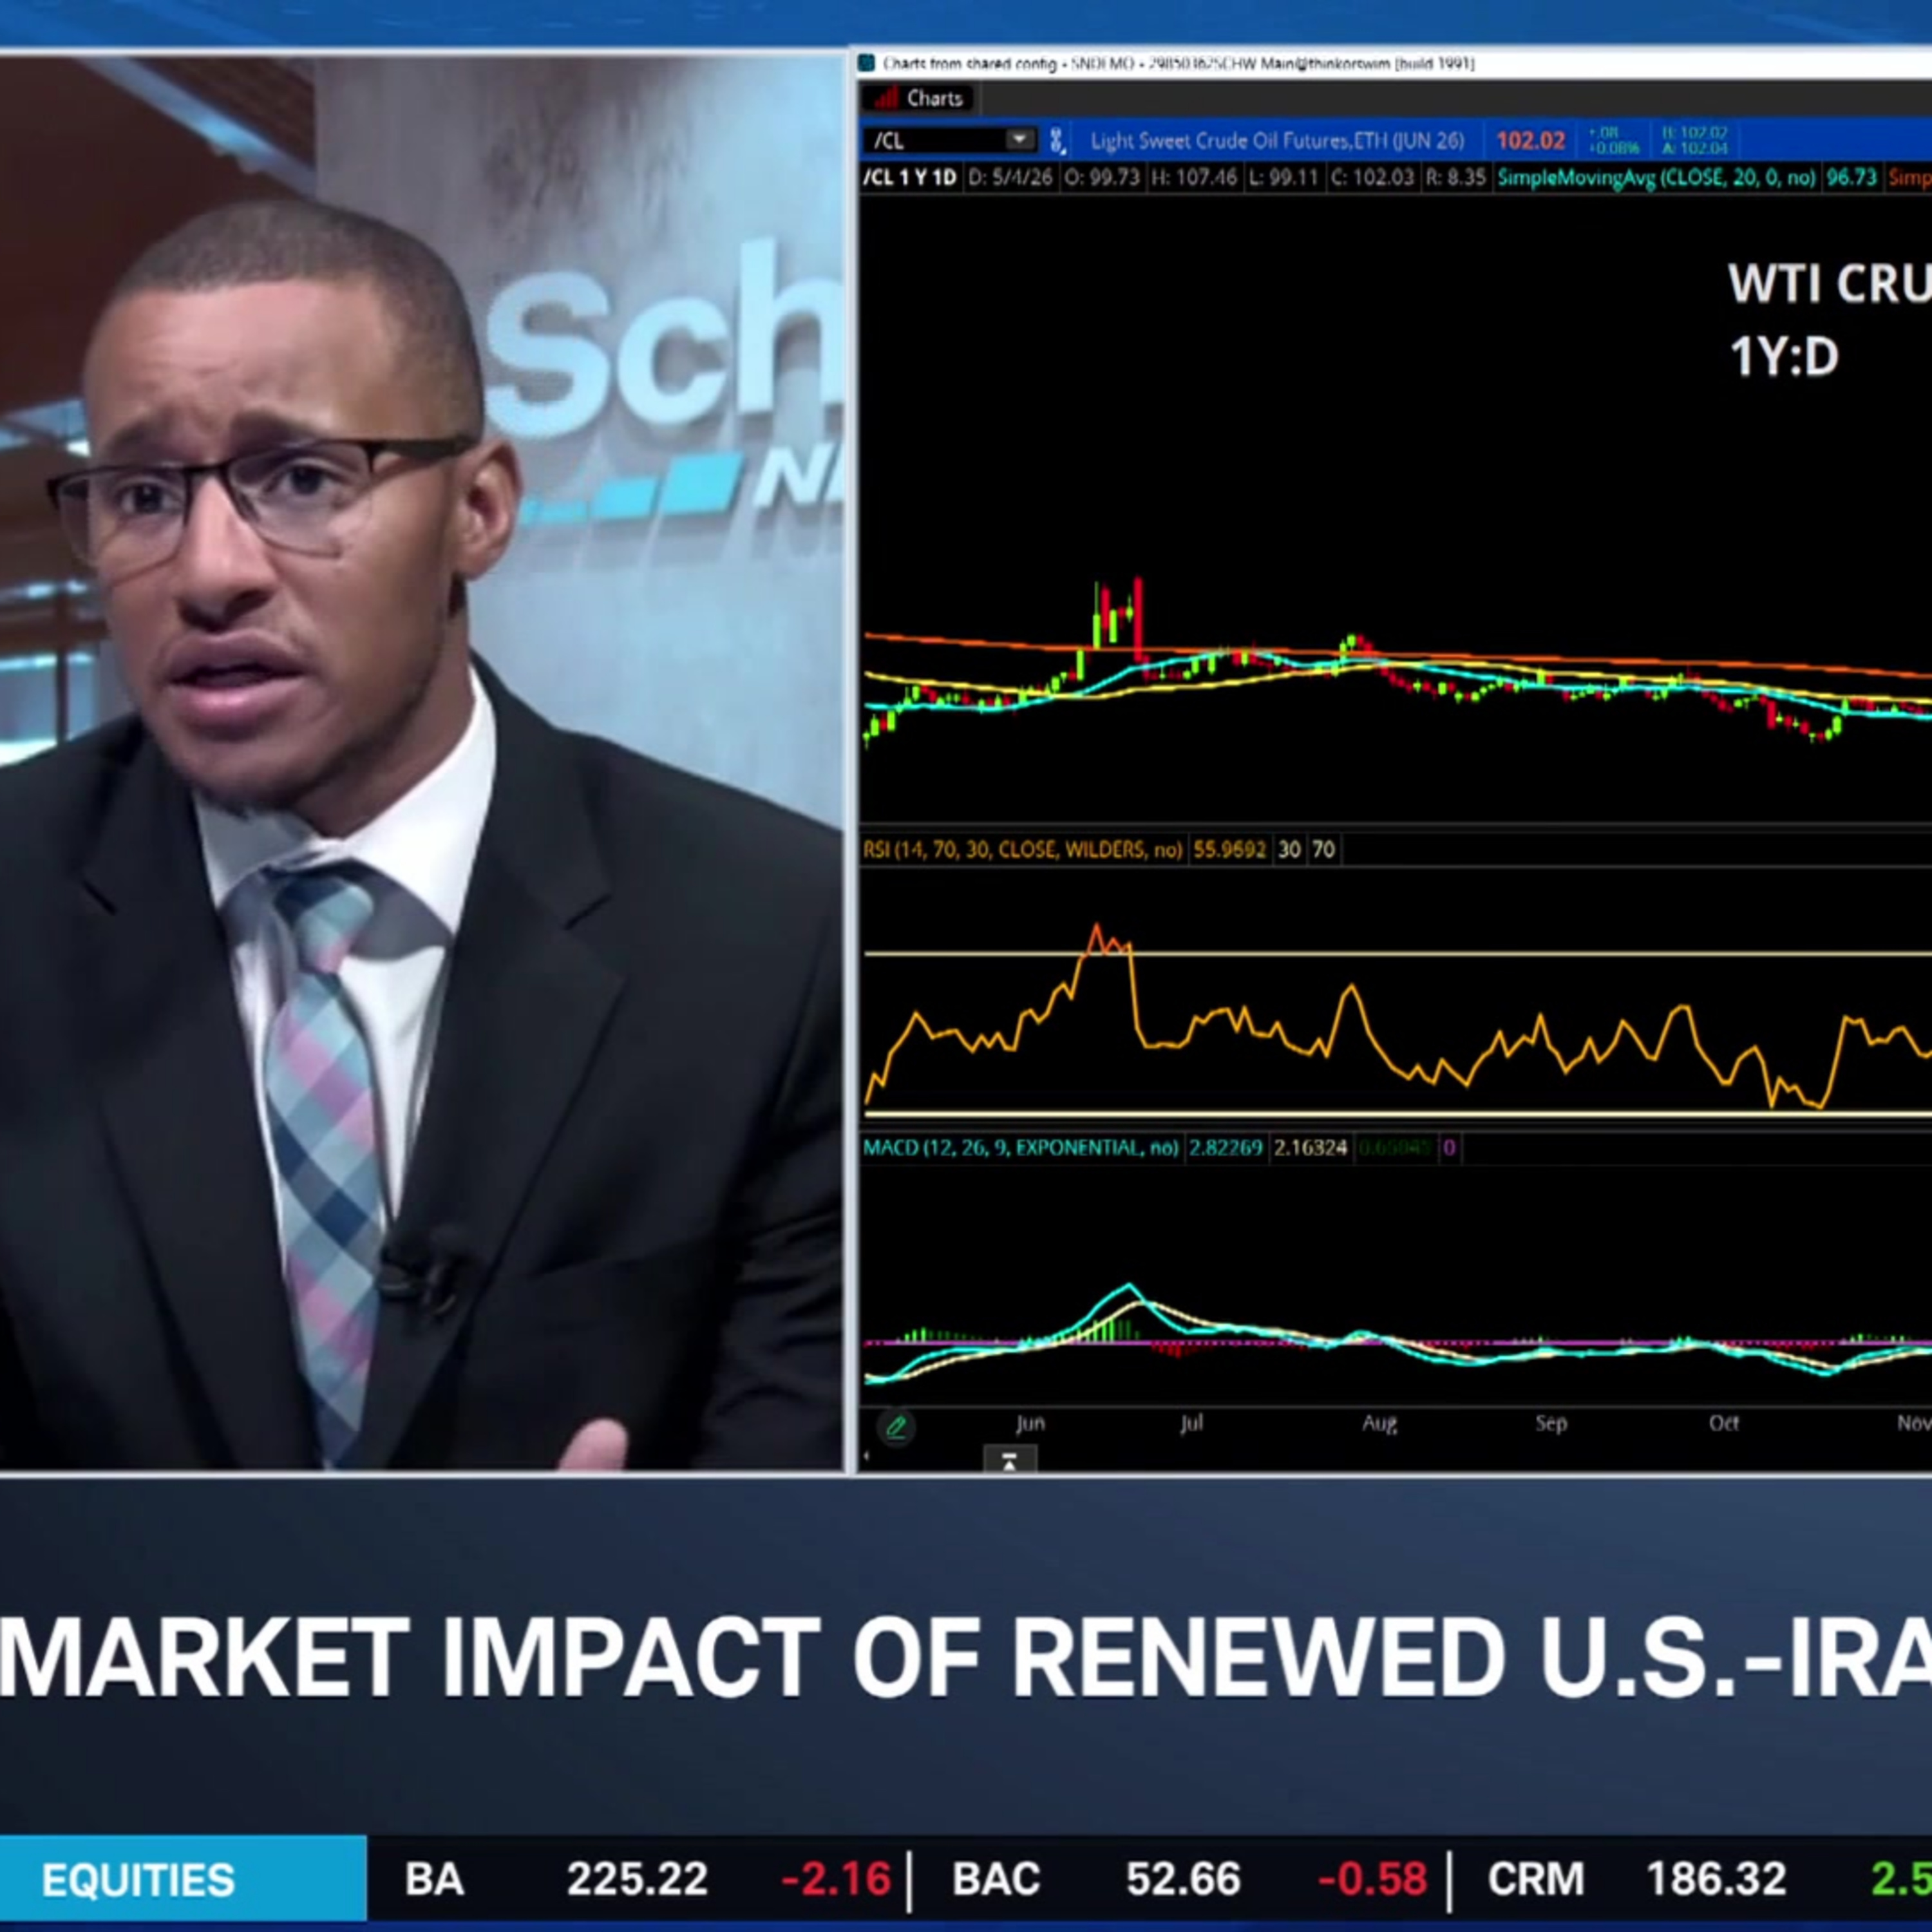Click the Oct label on time axis

[x=1723, y=1423]
